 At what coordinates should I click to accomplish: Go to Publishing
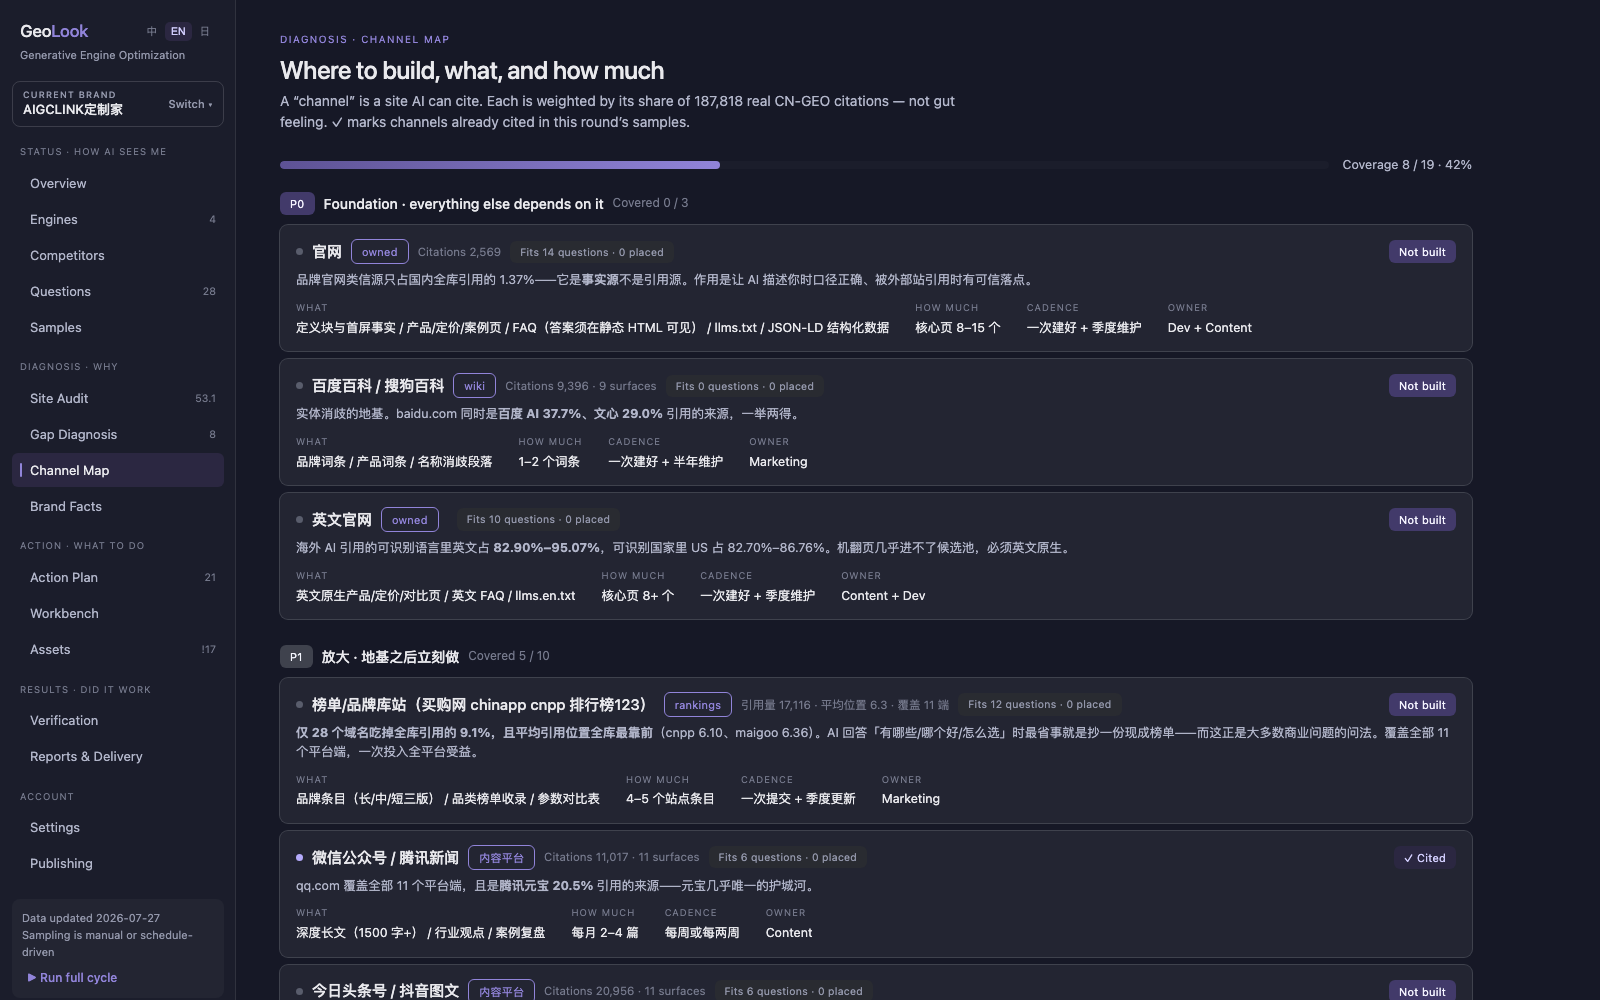pyautogui.click(x=118, y=864)
